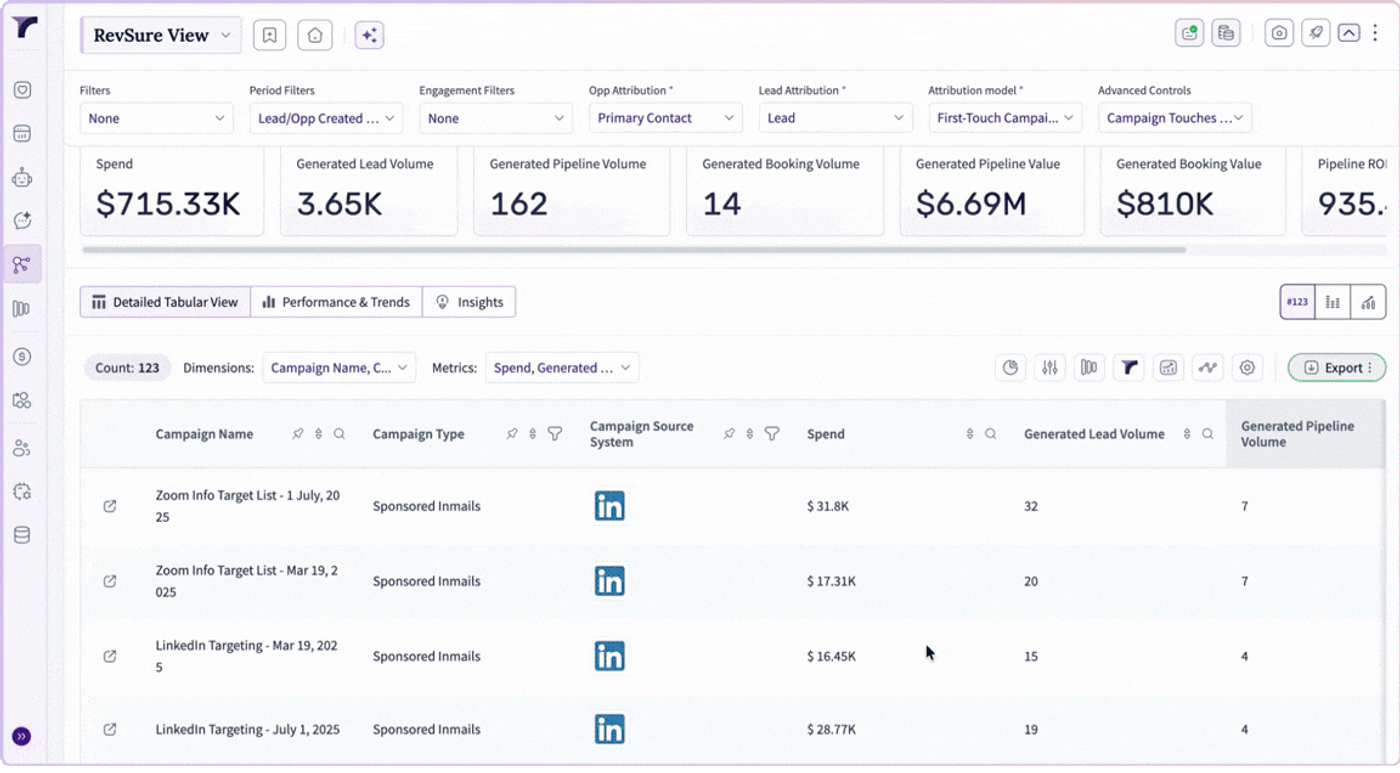Screen dimensions: 1400x773
Task: Open the Period Filters dropdown
Action: coord(326,118)
